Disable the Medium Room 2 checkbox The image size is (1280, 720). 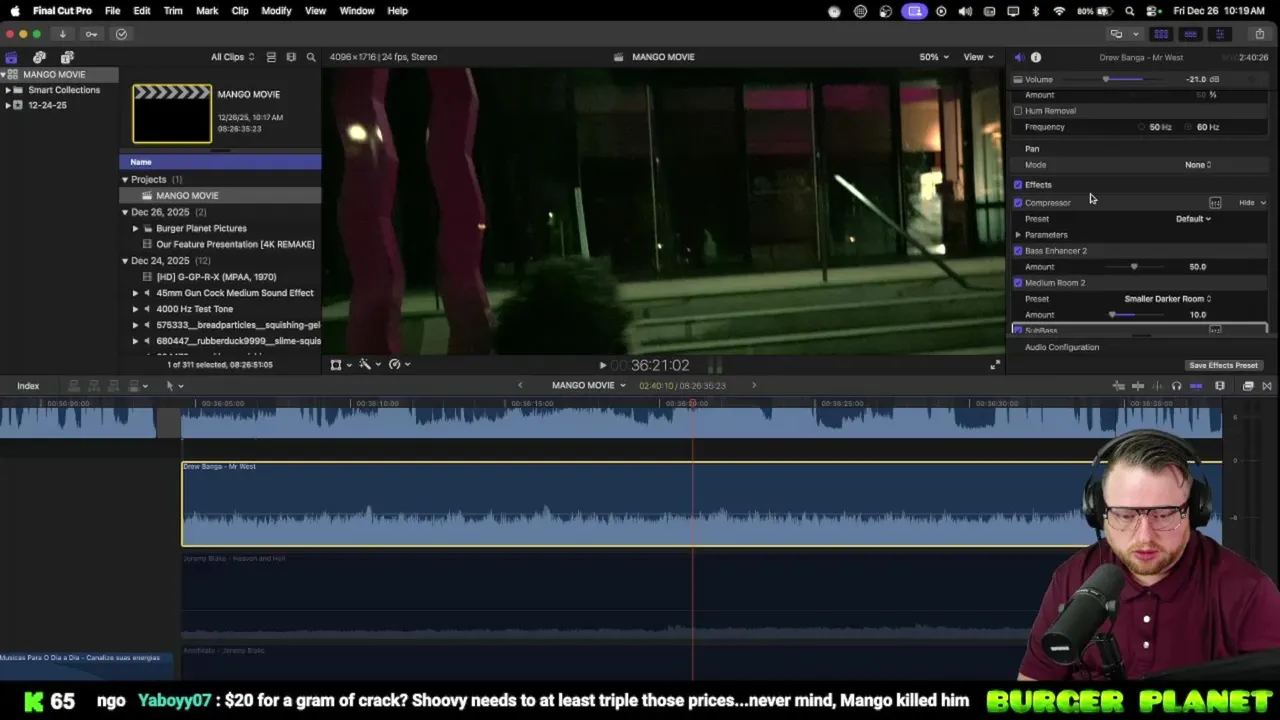click(x=1018, y=283)
